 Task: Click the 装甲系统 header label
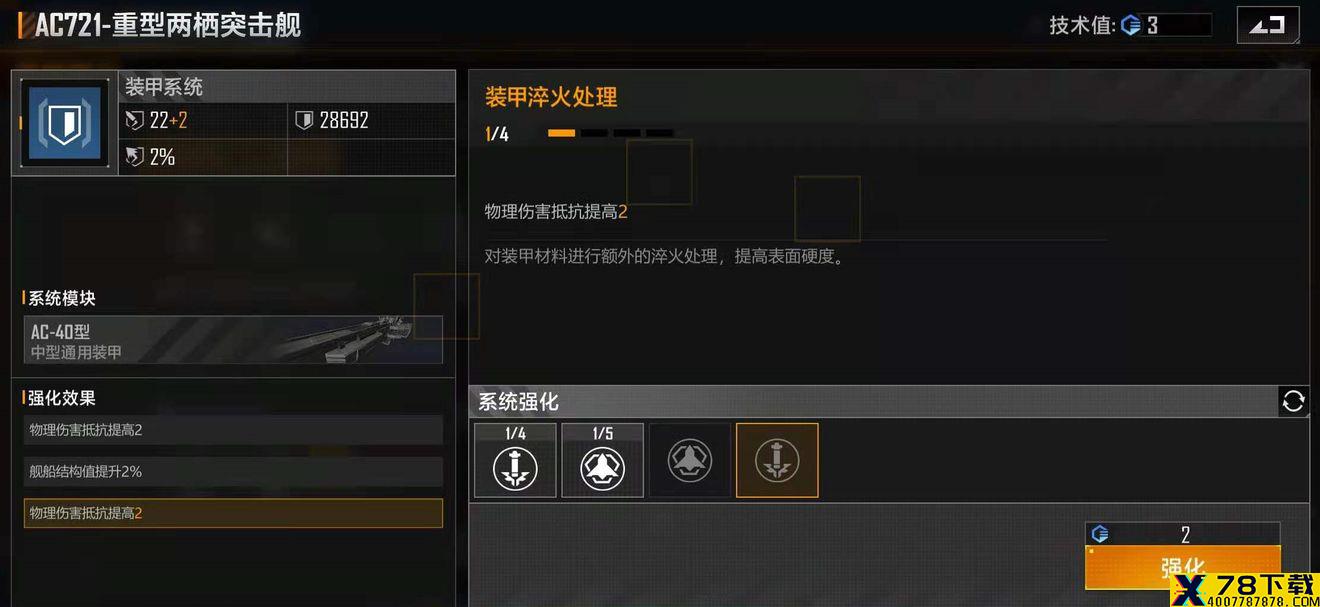[x=164, y=87]
